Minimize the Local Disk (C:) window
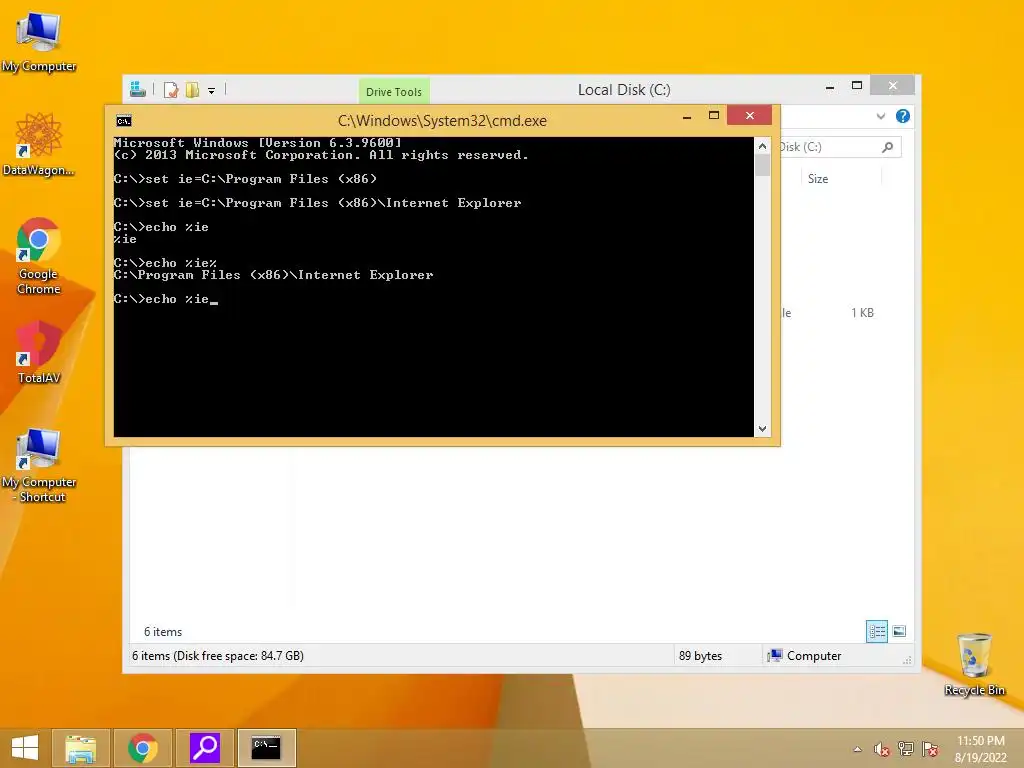This screenshot has width=1024, height=768. 830,87
